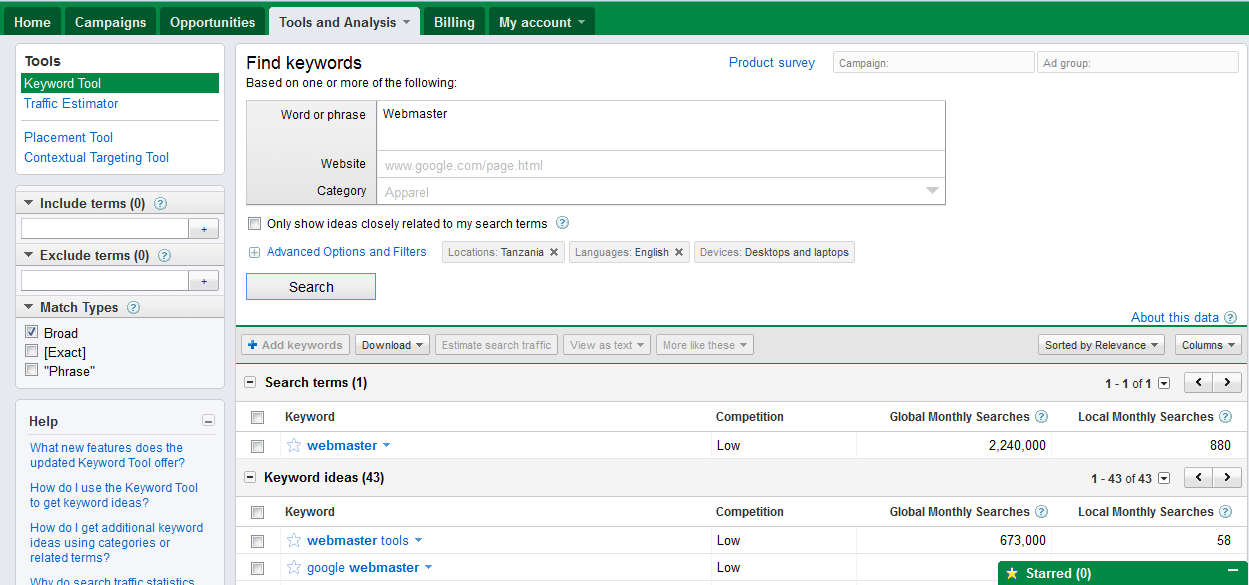The image size is (1249, 585).
Task: Open help for Include terms
Action: [x=160, y=204]
